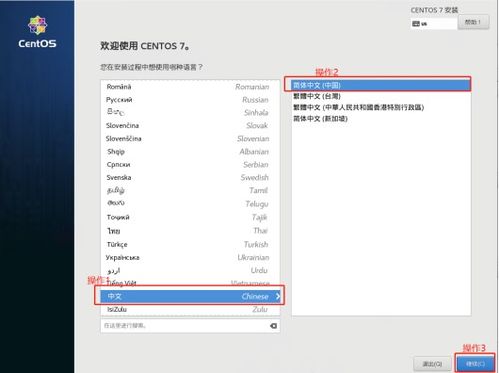Click the blue continue button at the bottom right
Screen dimensions: 499x373
tap(475, 363)
